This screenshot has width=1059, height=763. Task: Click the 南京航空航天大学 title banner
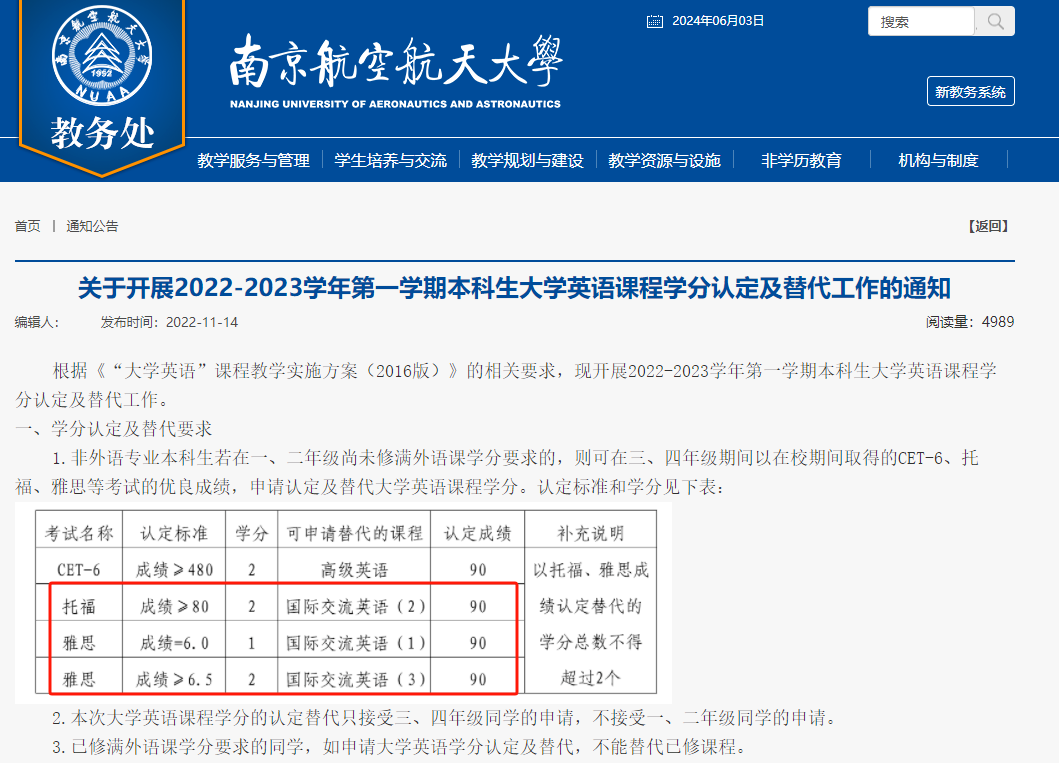[396, 72]
